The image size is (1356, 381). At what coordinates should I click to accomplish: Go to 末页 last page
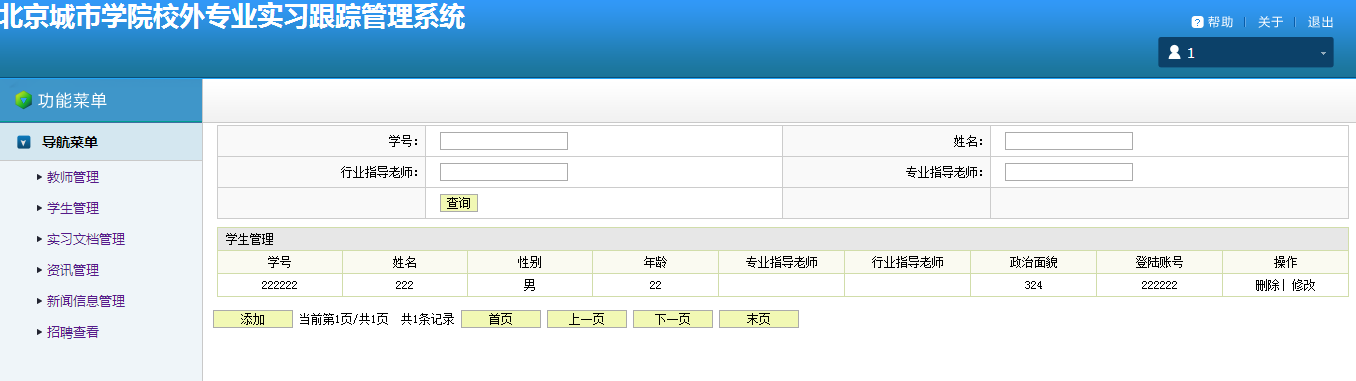[x=759, y=319]
